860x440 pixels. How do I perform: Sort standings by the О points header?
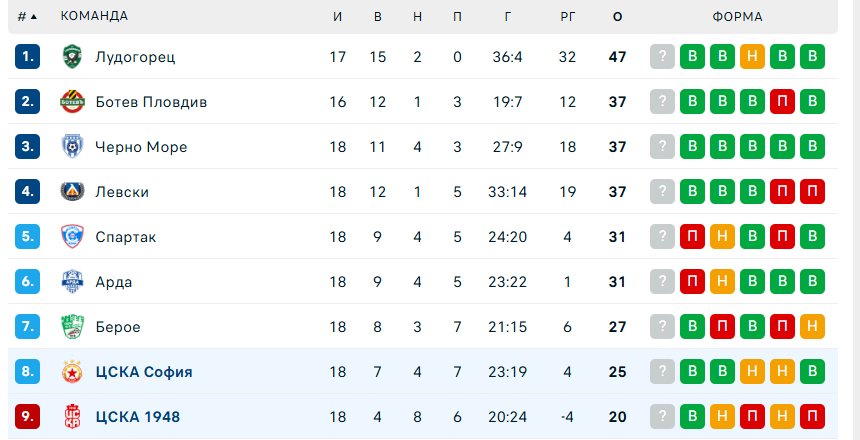pos(617,17)
